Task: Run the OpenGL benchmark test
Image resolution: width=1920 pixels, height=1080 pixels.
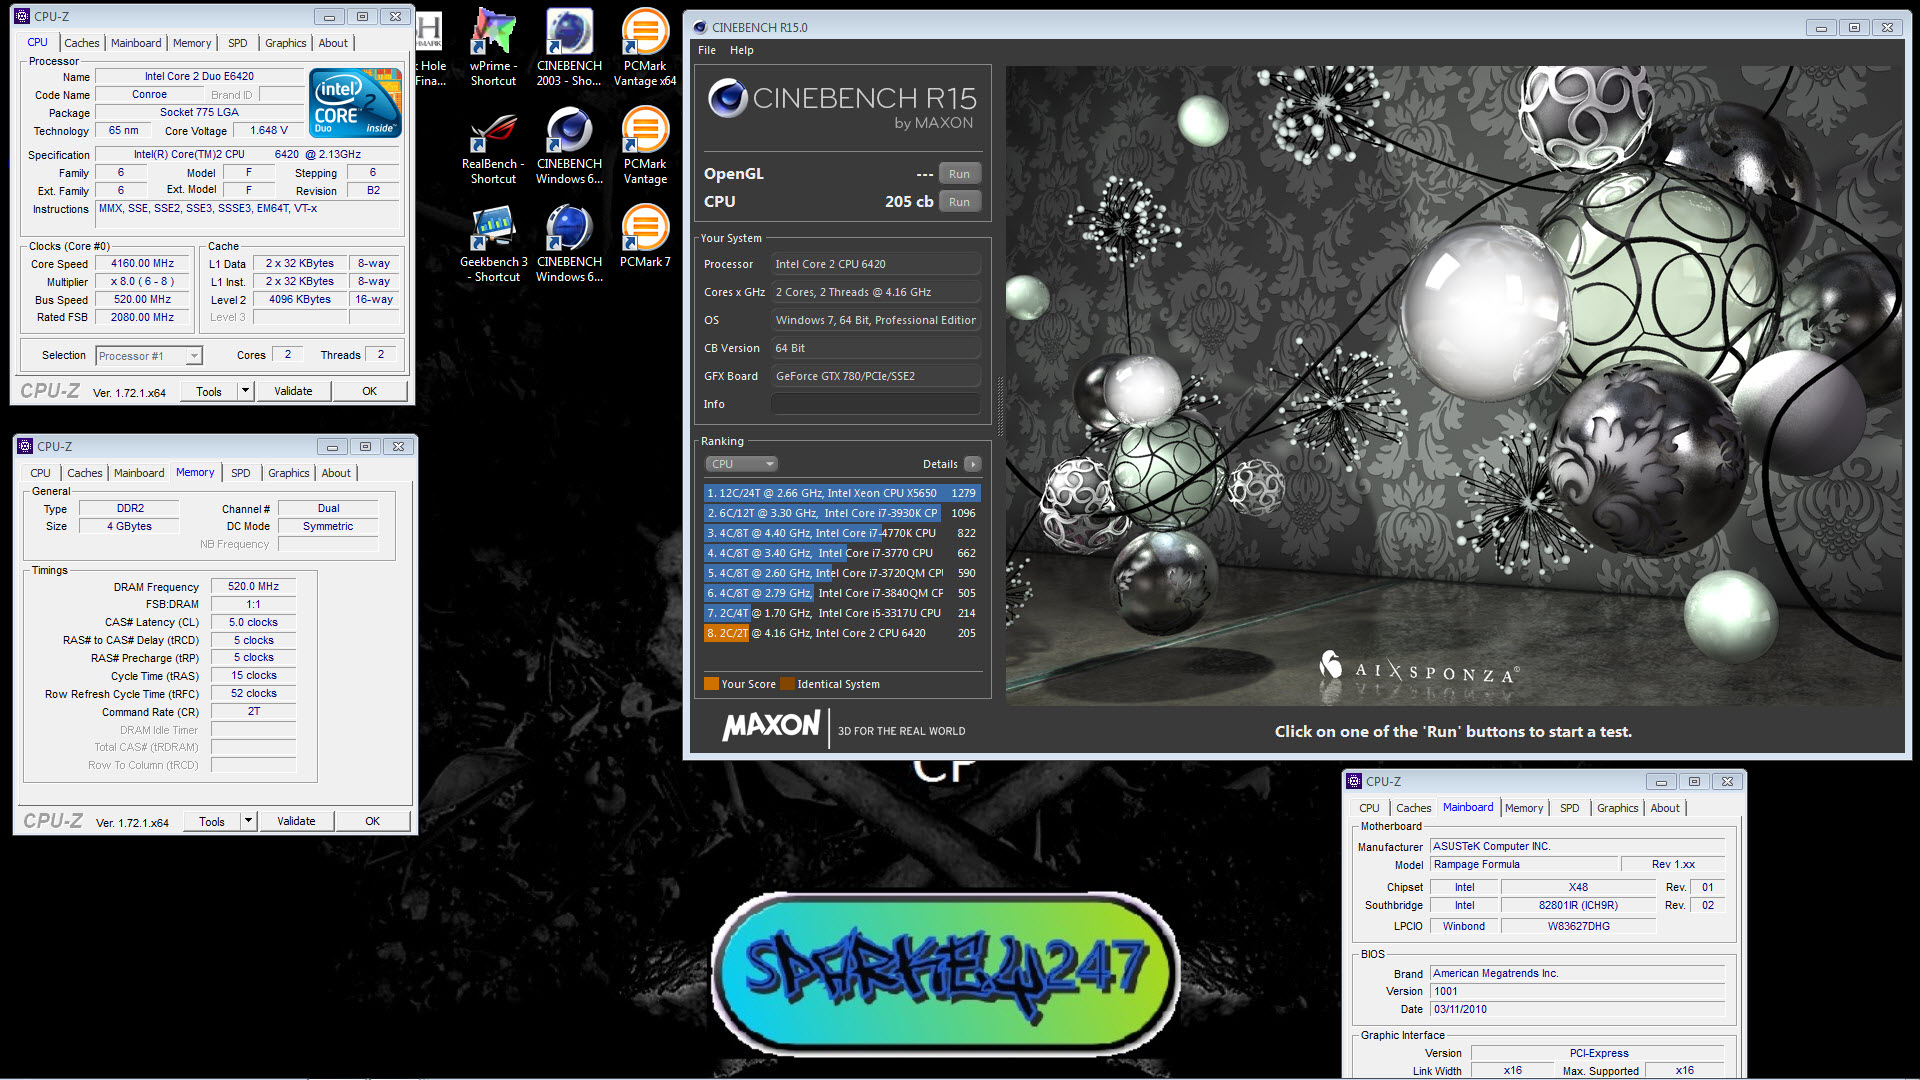Action: pos(959,174)
